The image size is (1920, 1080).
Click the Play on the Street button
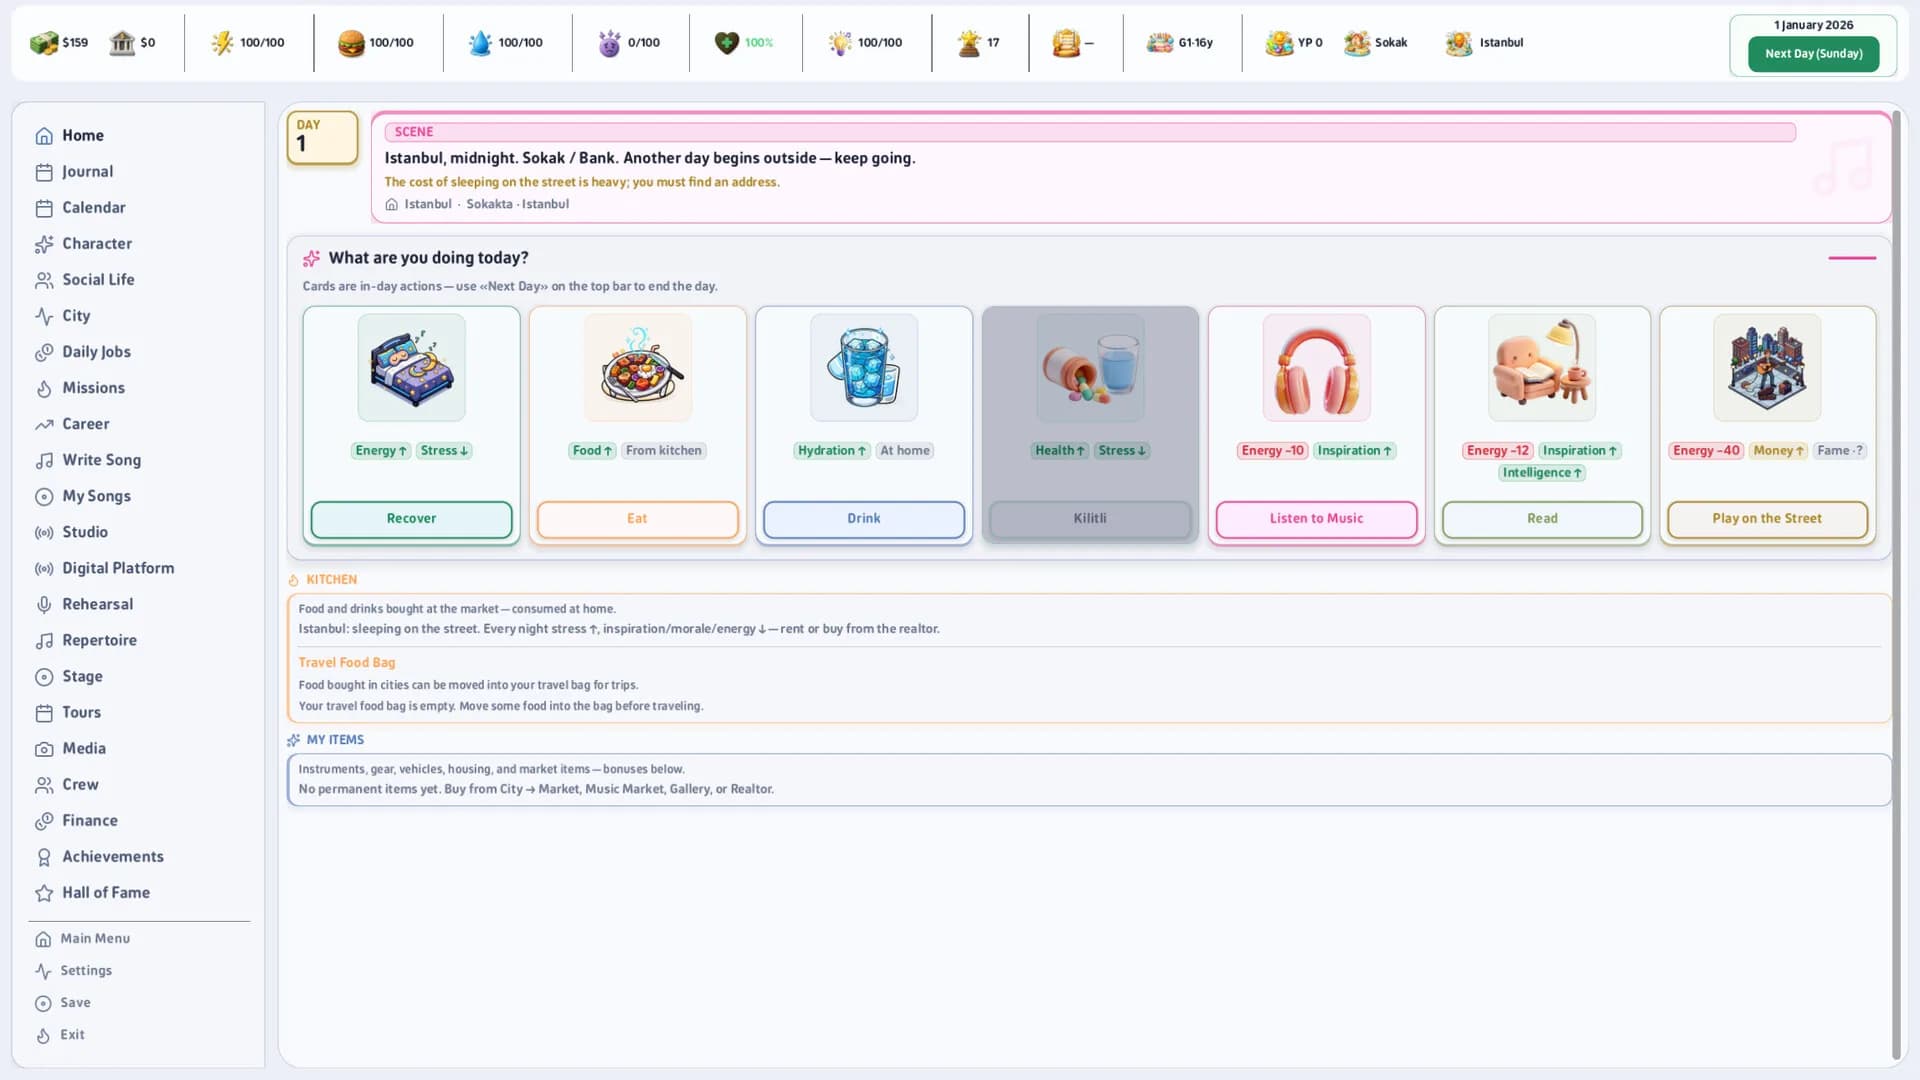click(1767, 519)
